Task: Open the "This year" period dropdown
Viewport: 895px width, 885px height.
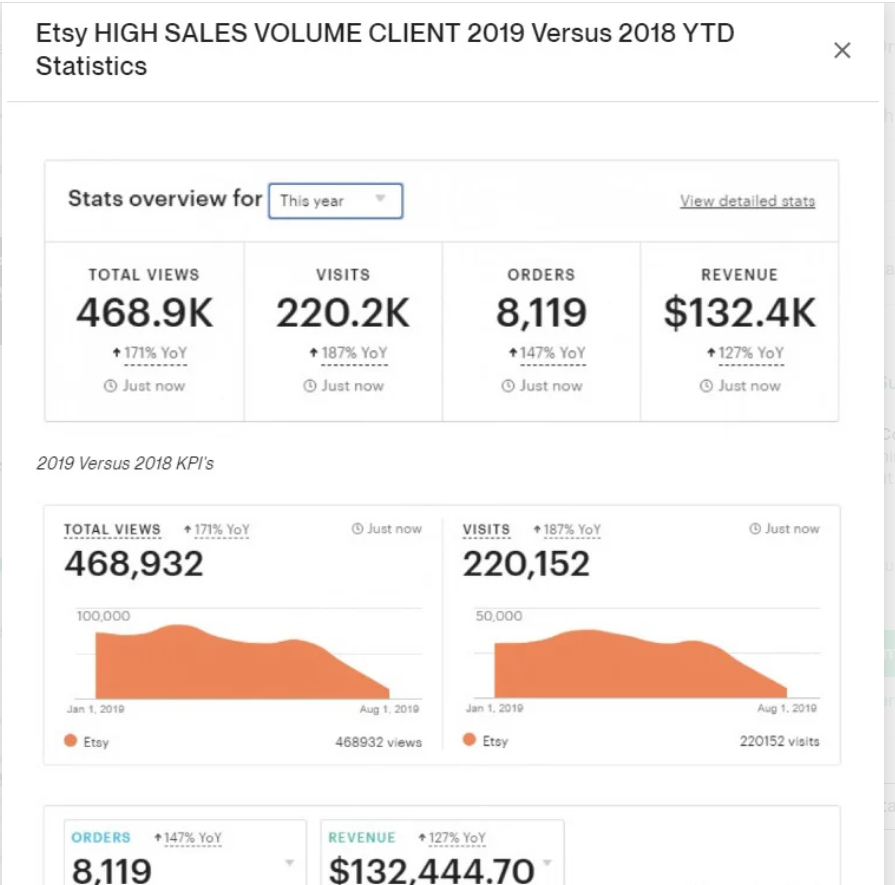Action: pos(335,201)
